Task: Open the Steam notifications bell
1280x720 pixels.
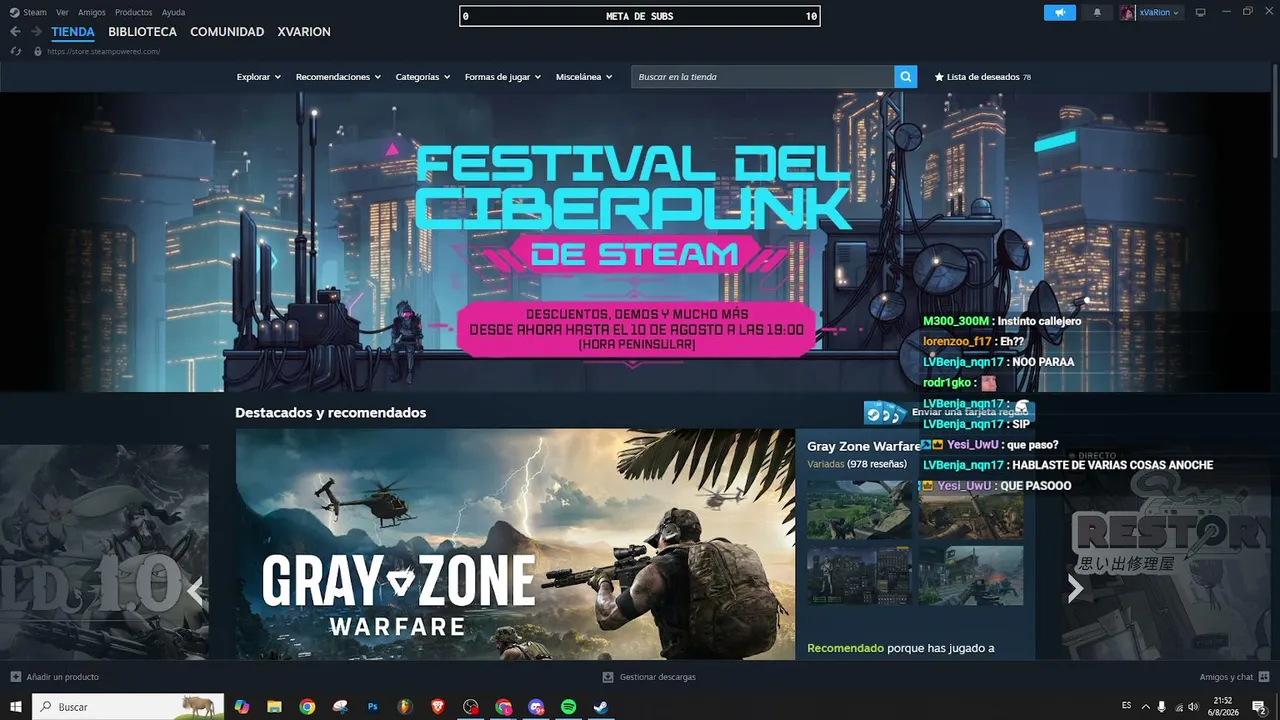Action: [1097, 12]
